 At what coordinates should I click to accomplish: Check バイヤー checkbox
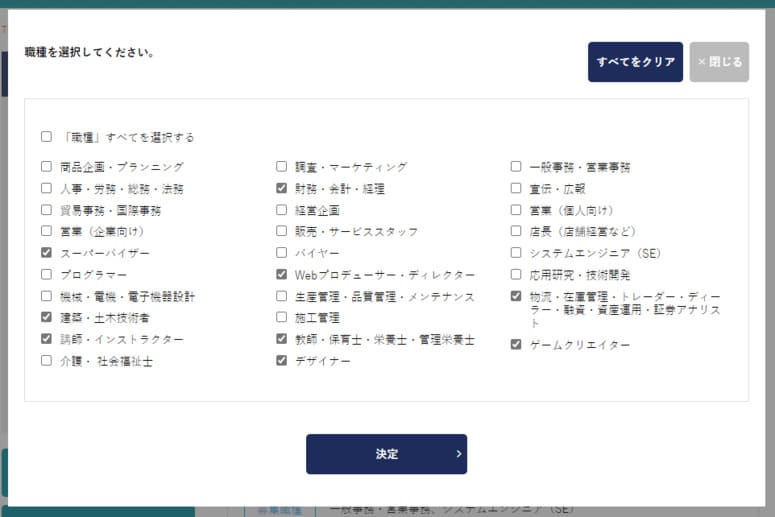[282, 253]
